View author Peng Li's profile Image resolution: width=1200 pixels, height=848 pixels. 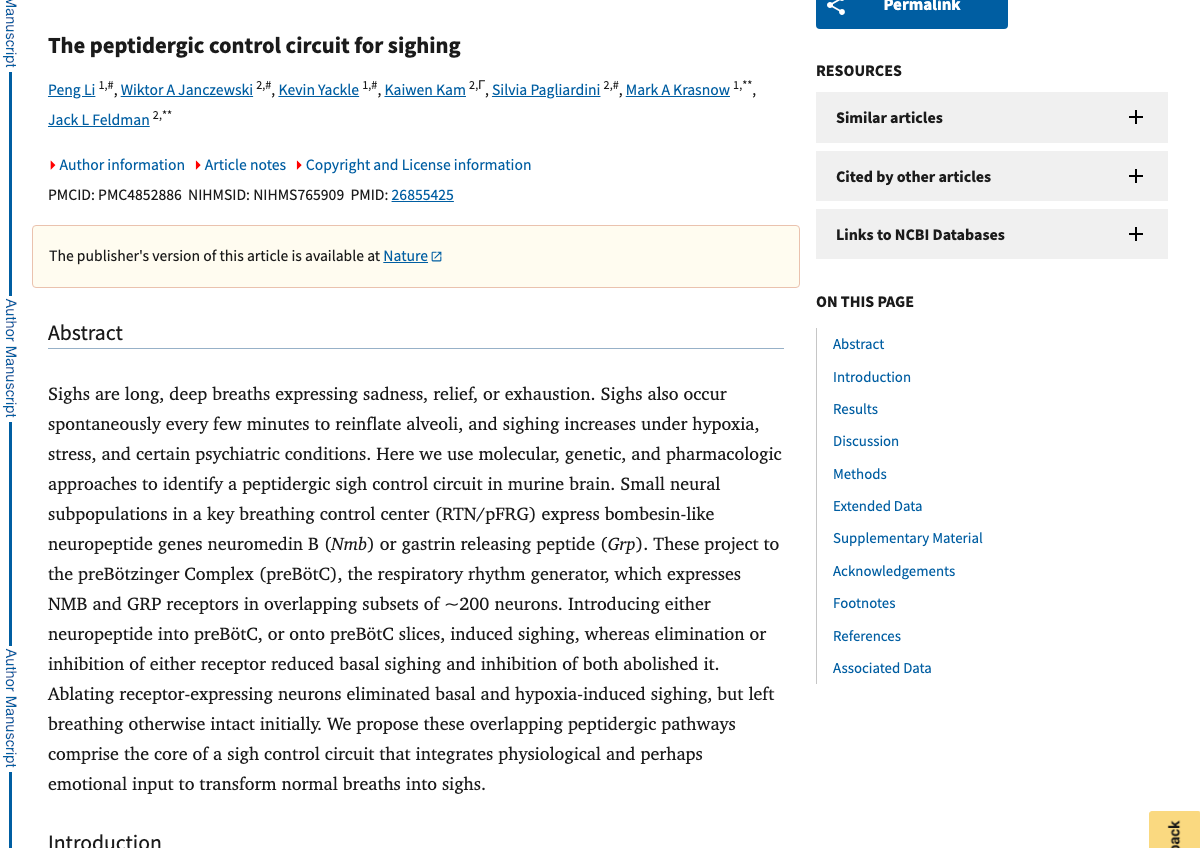pyautogui.click(x=71, y=89)
